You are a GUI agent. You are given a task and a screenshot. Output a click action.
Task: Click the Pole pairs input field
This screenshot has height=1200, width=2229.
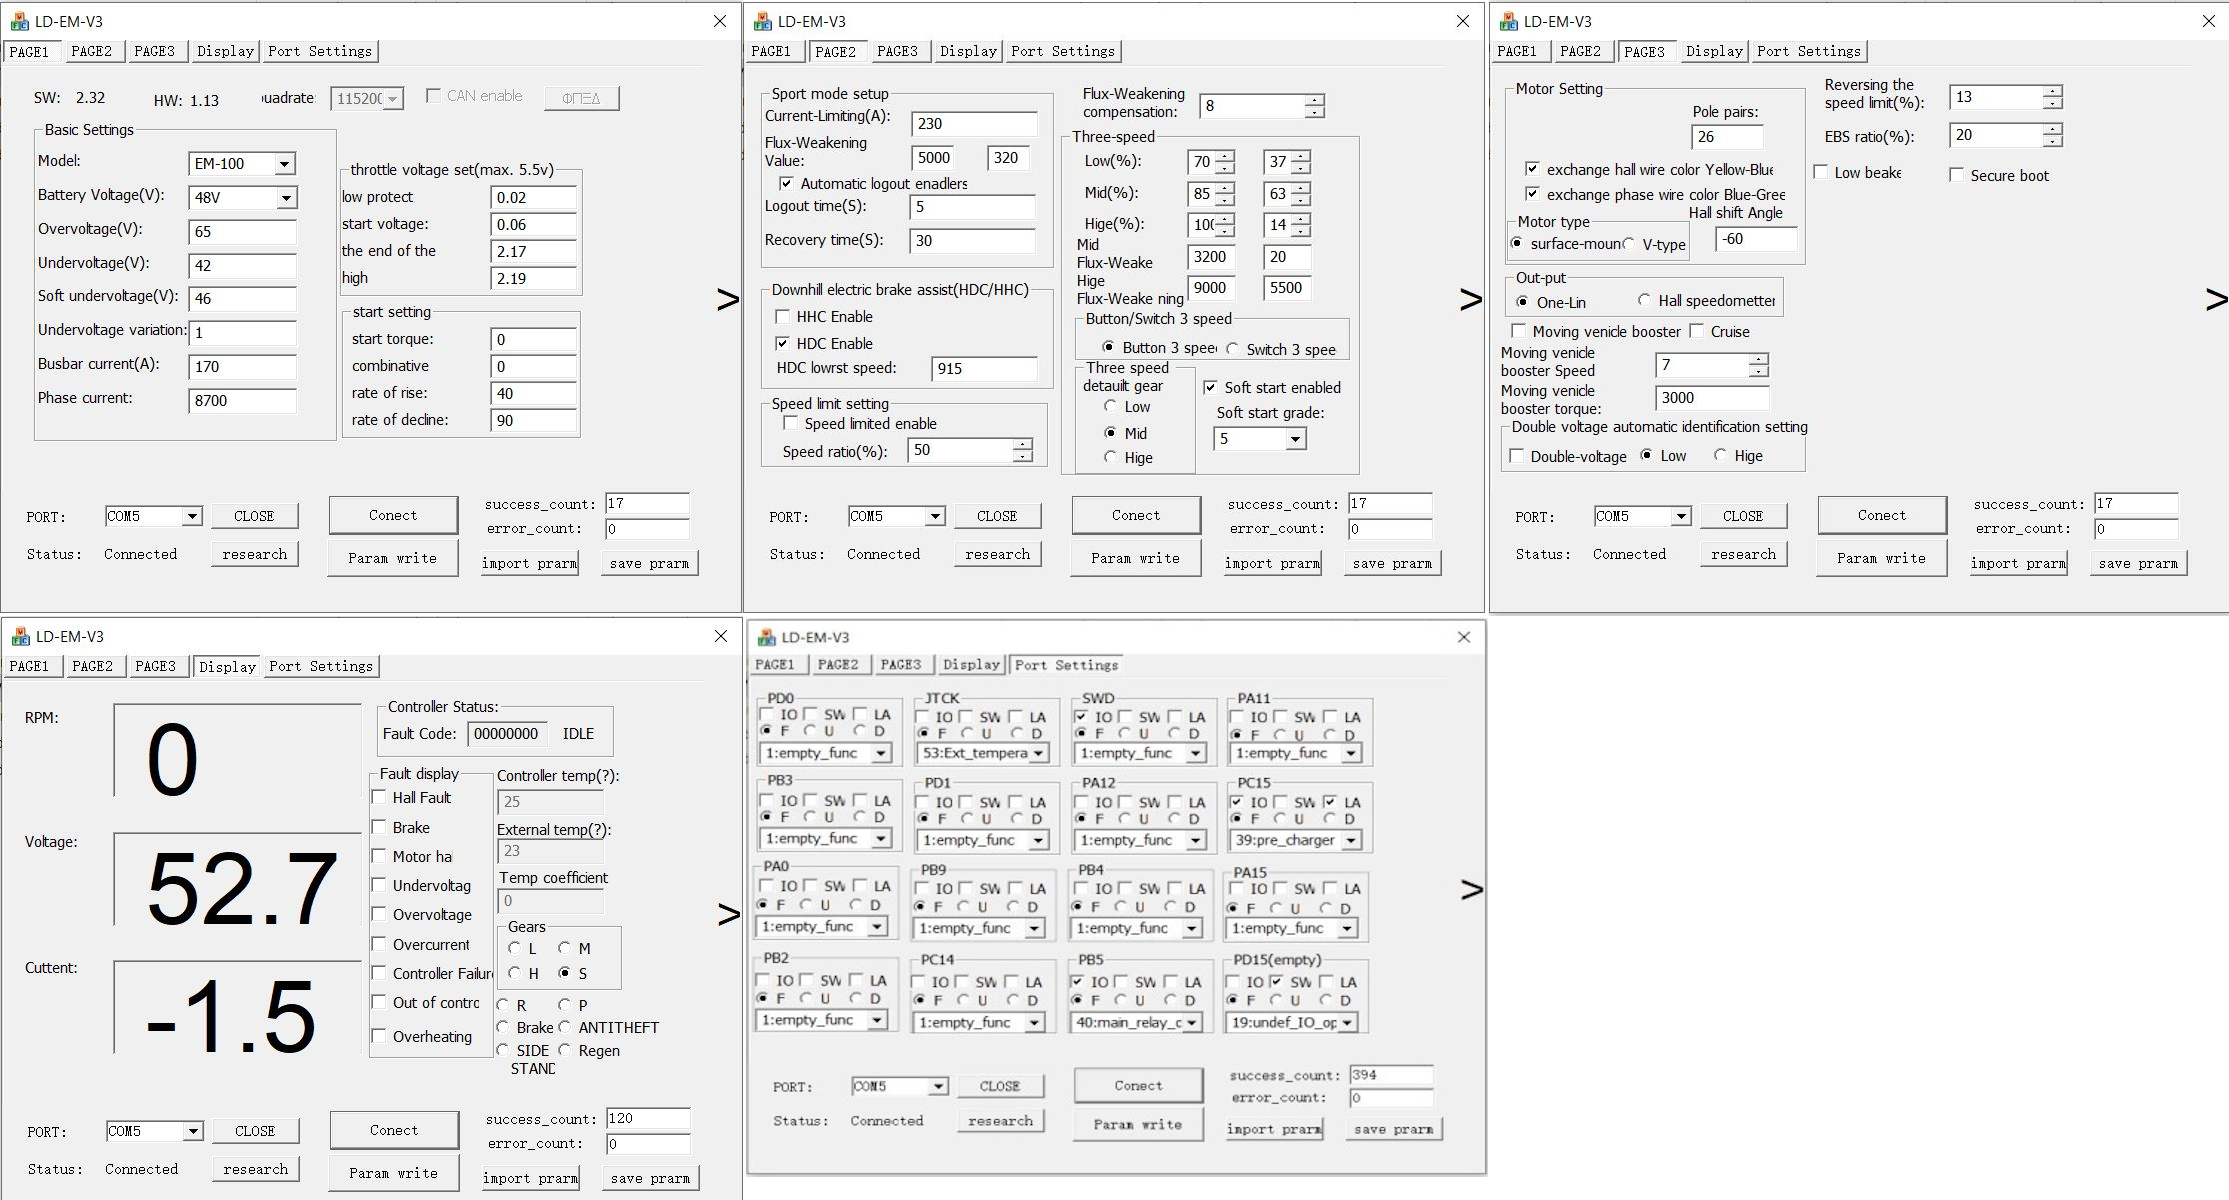pos(1726,137)
